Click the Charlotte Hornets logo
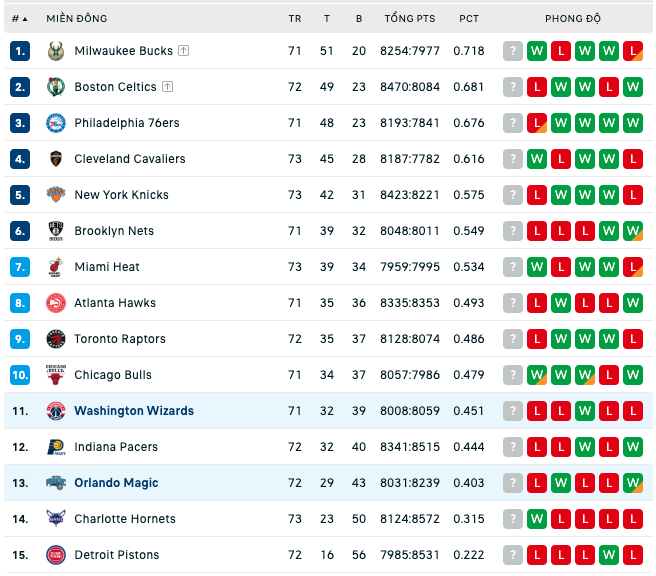Screen dimensions: 656x576 [x=56, y=519]
